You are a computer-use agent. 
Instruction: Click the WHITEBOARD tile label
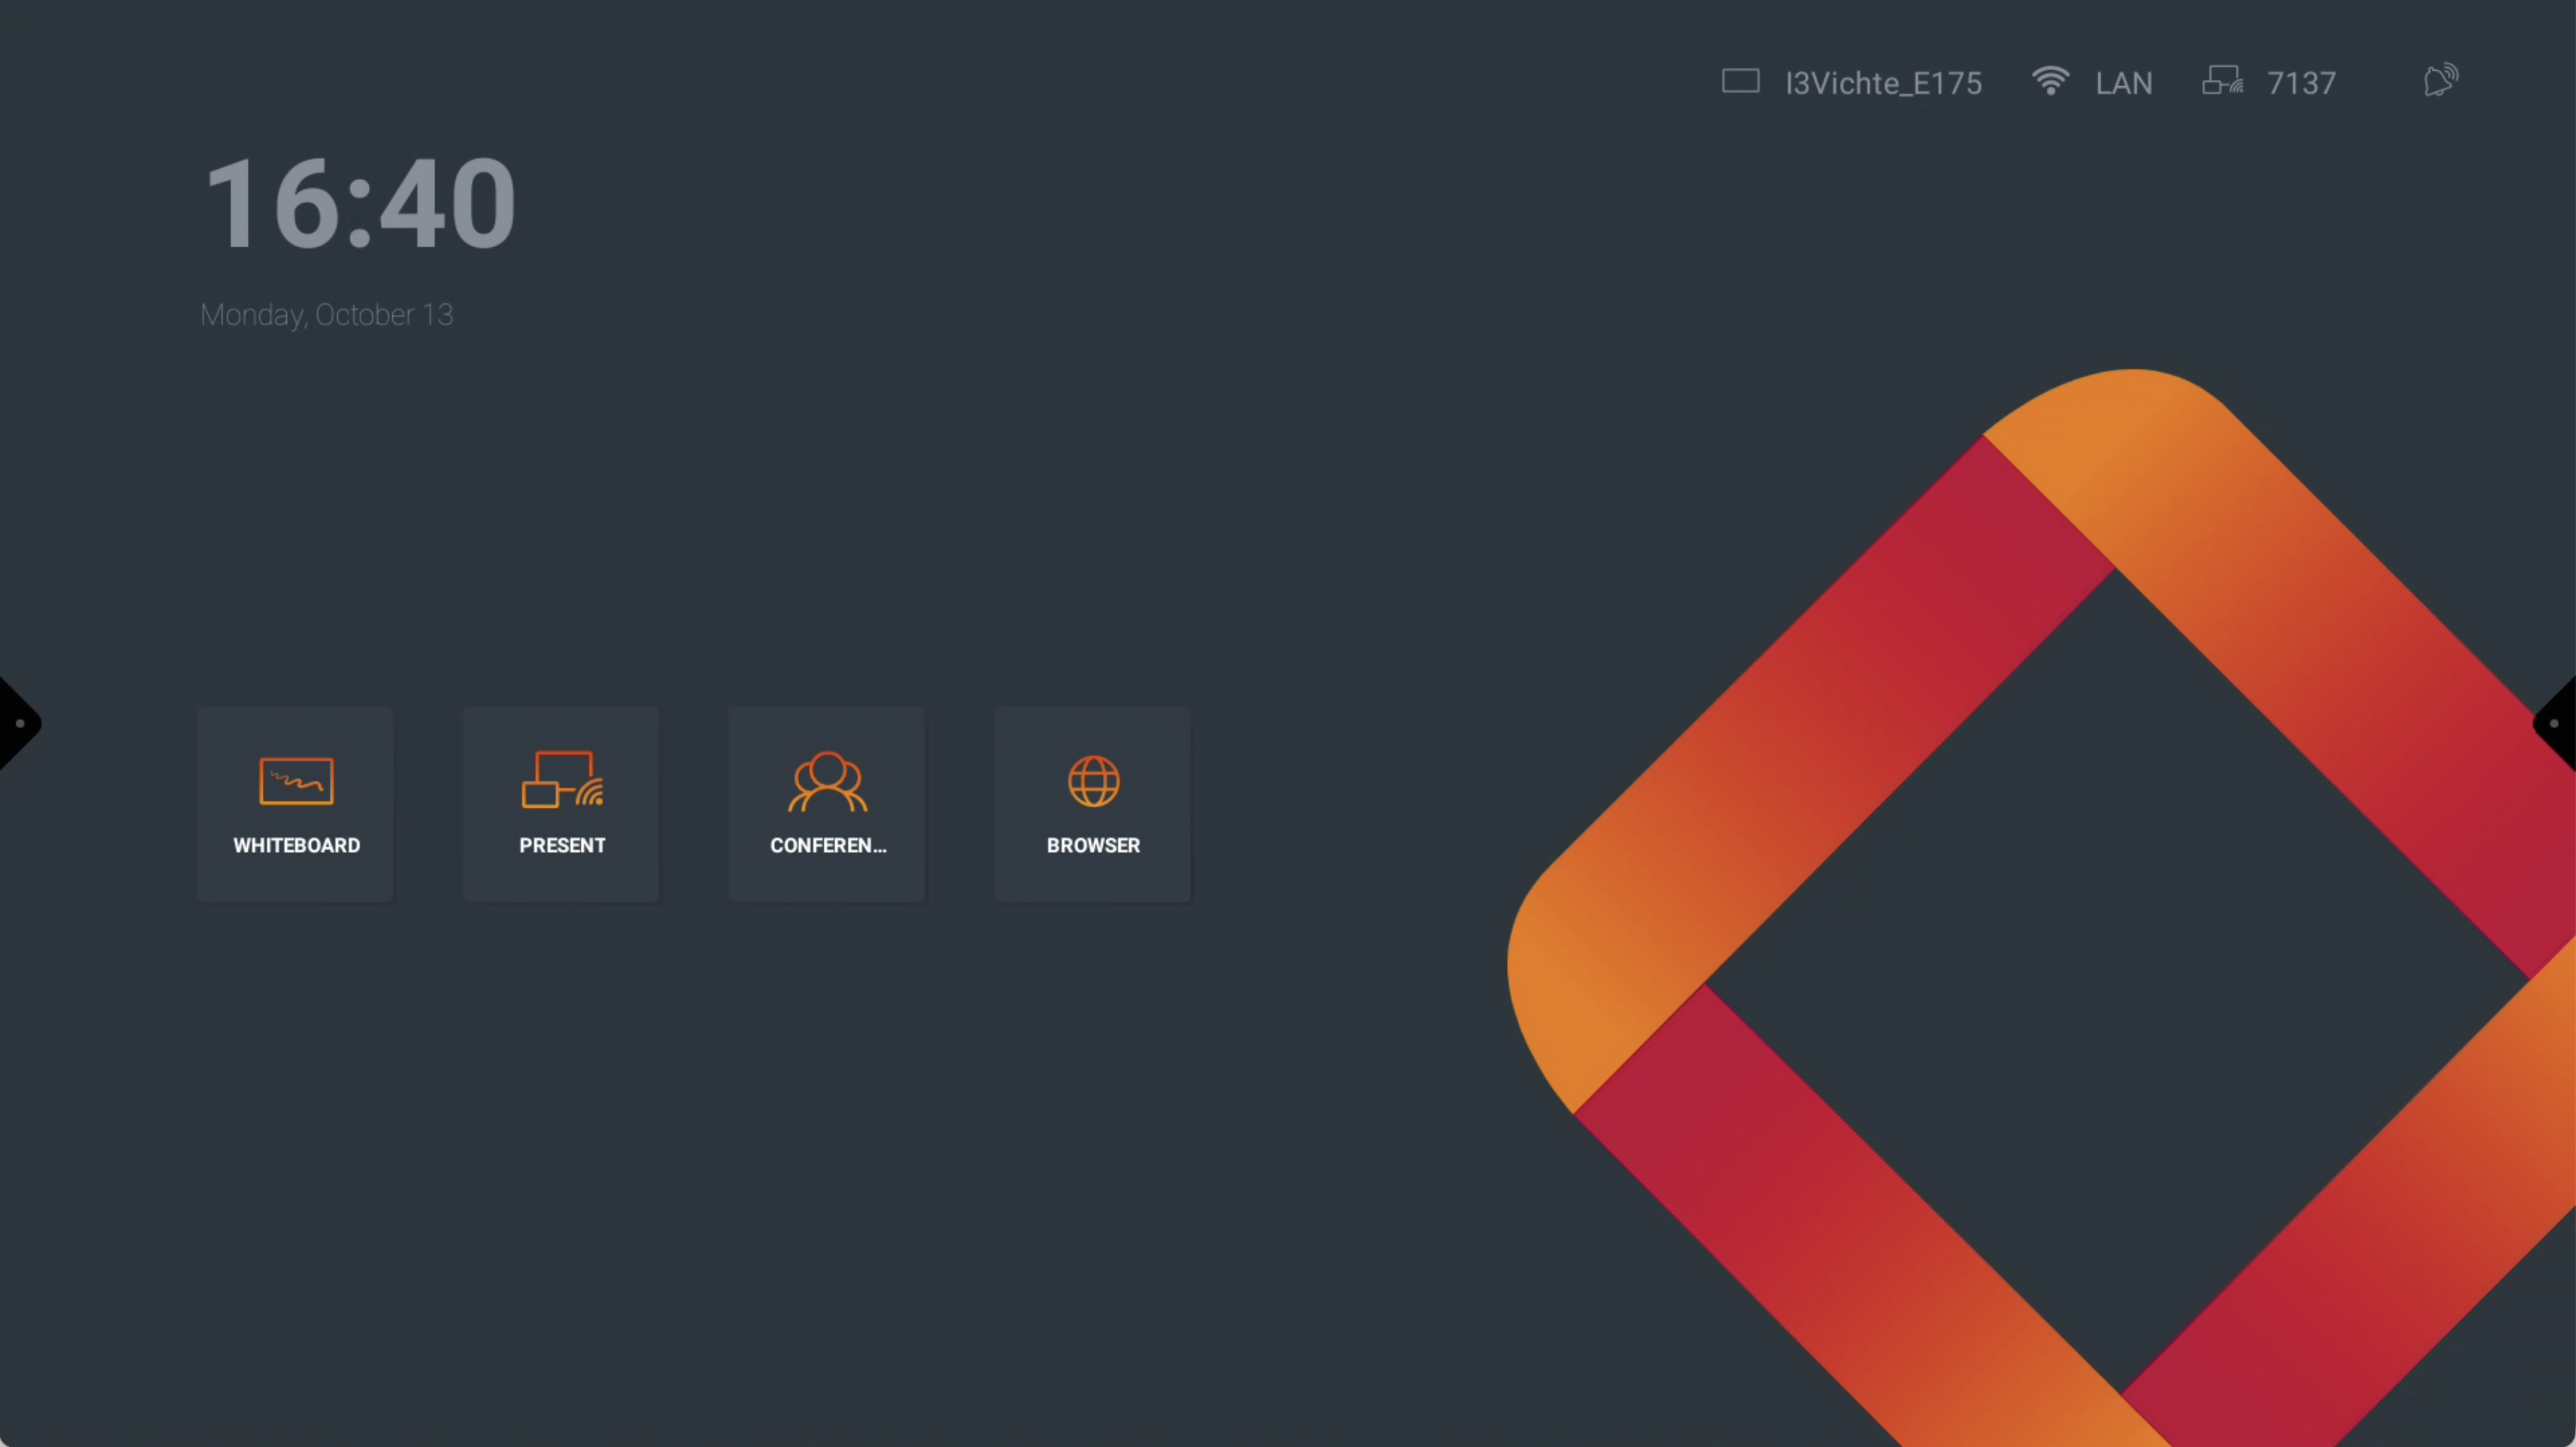(x=296, y=845)
